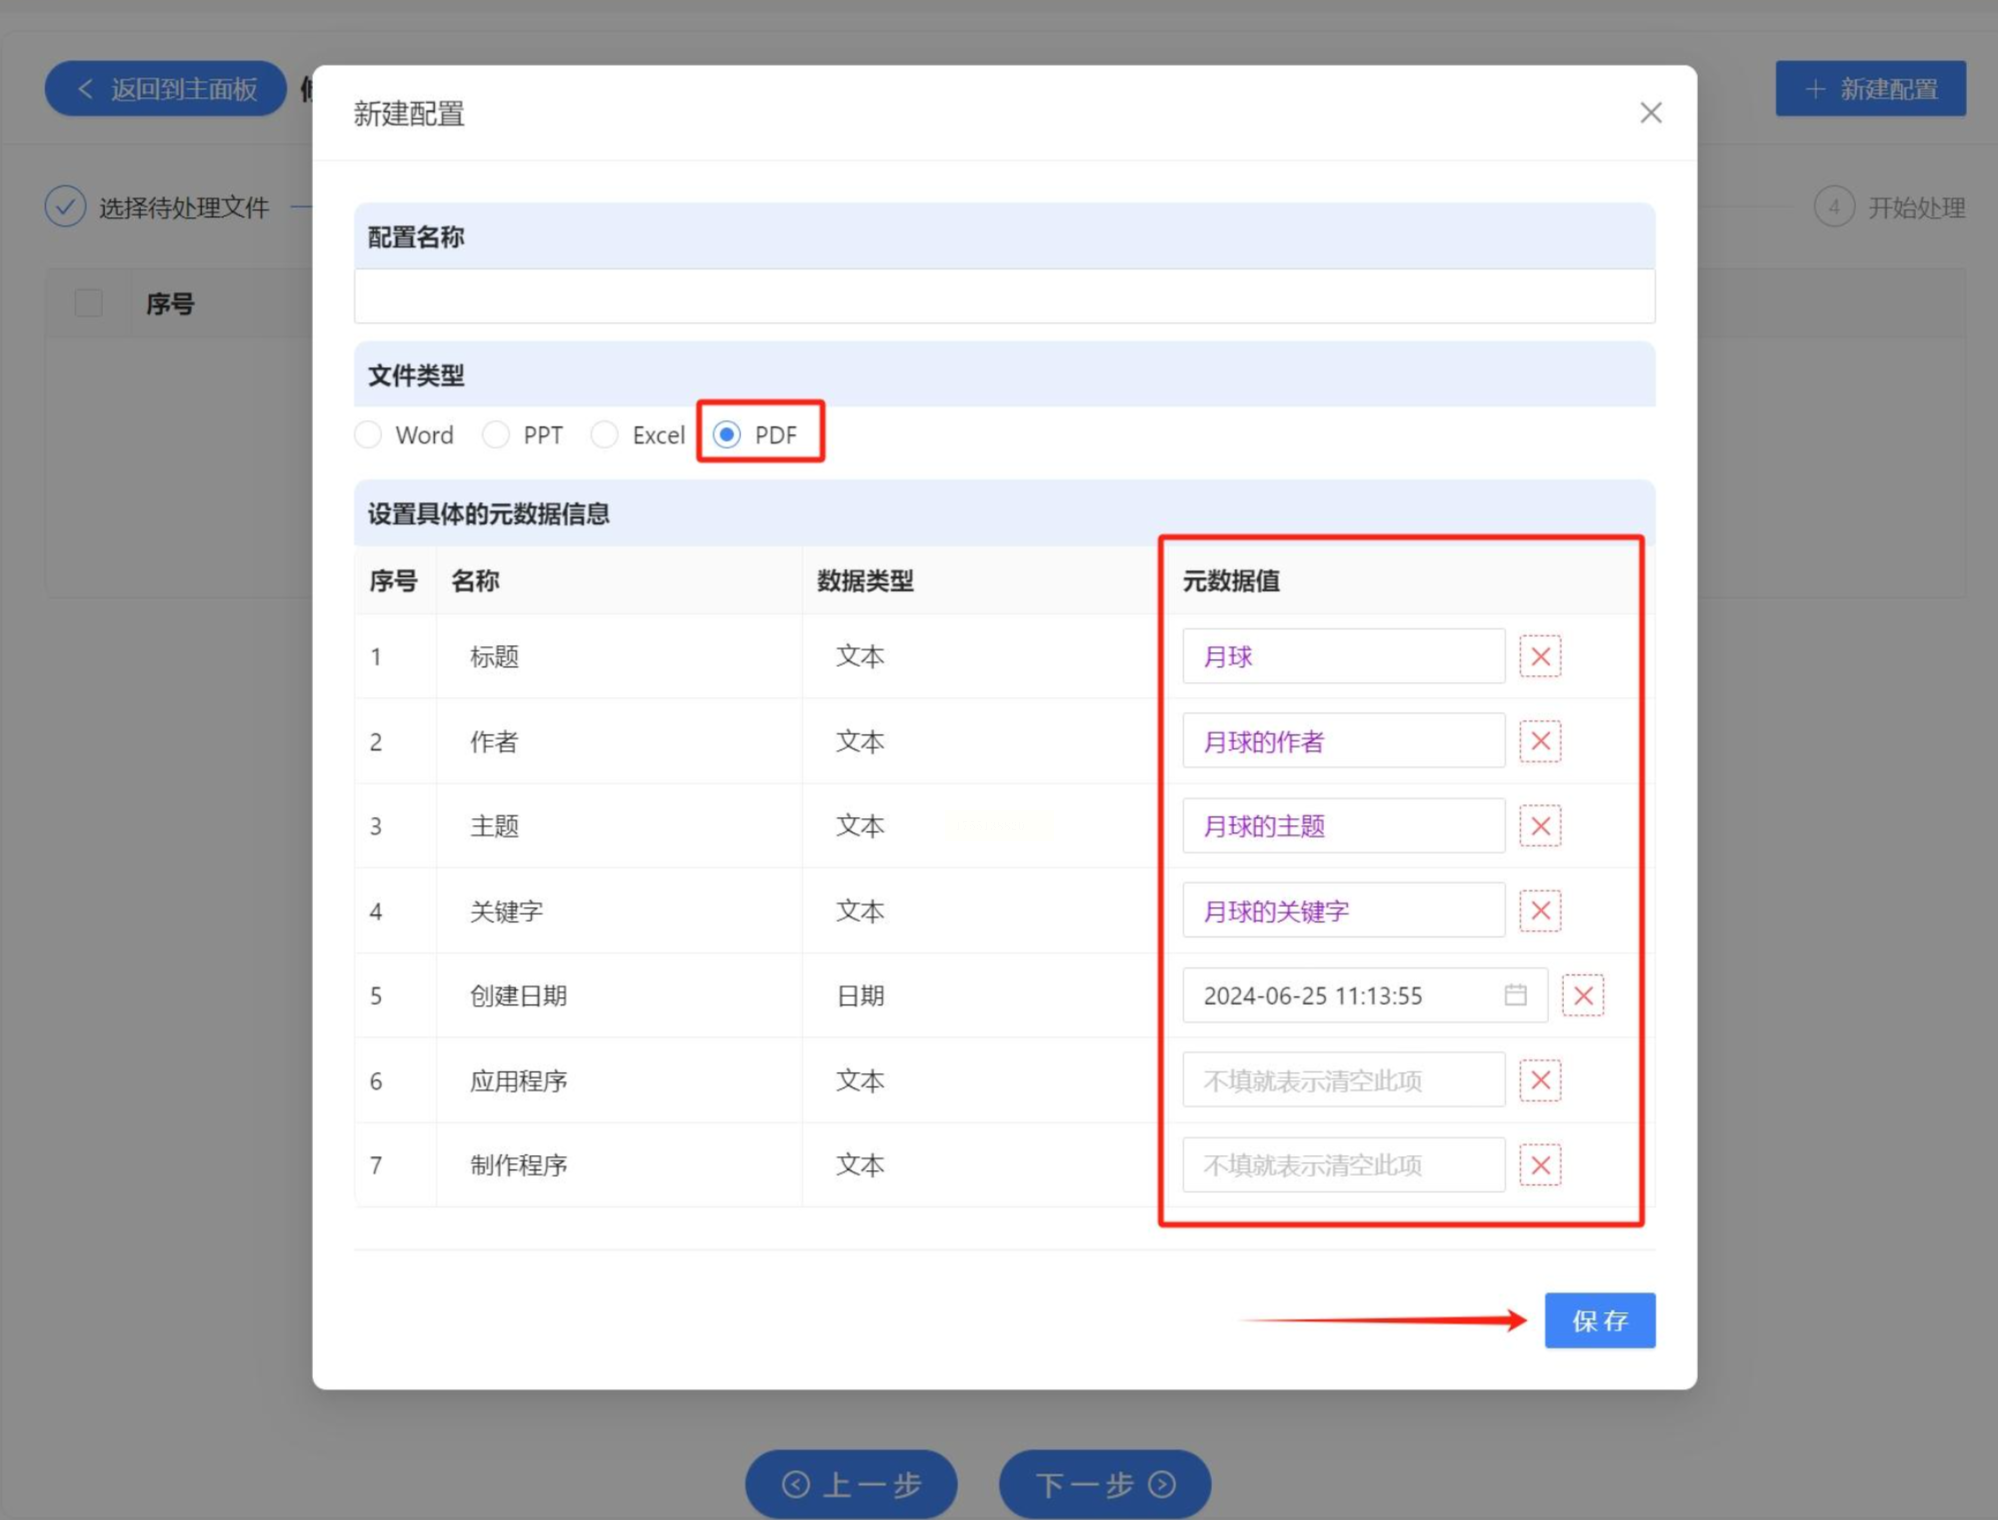The width and height of the screenshot is (1998, 1520).
Task: Click the 应用程序 metadata value input
Action: [x=1342, y=1080]
